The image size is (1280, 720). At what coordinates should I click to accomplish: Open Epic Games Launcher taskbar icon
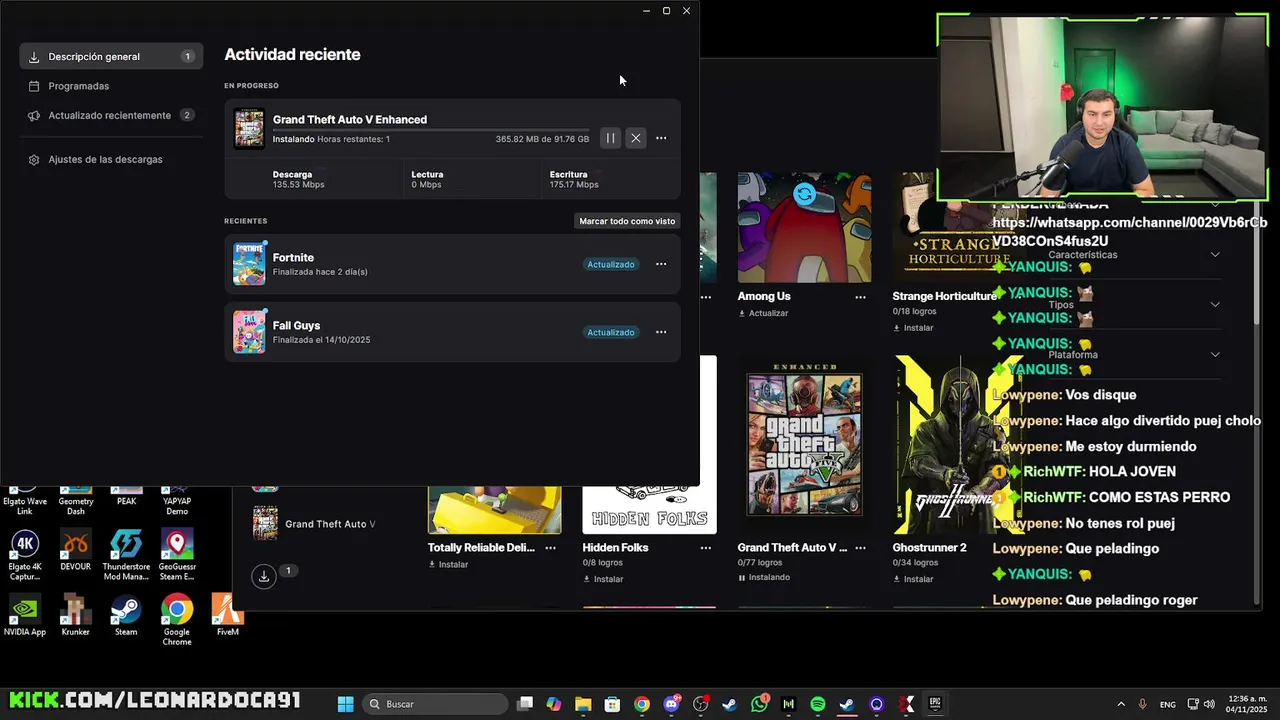point(935,704)
